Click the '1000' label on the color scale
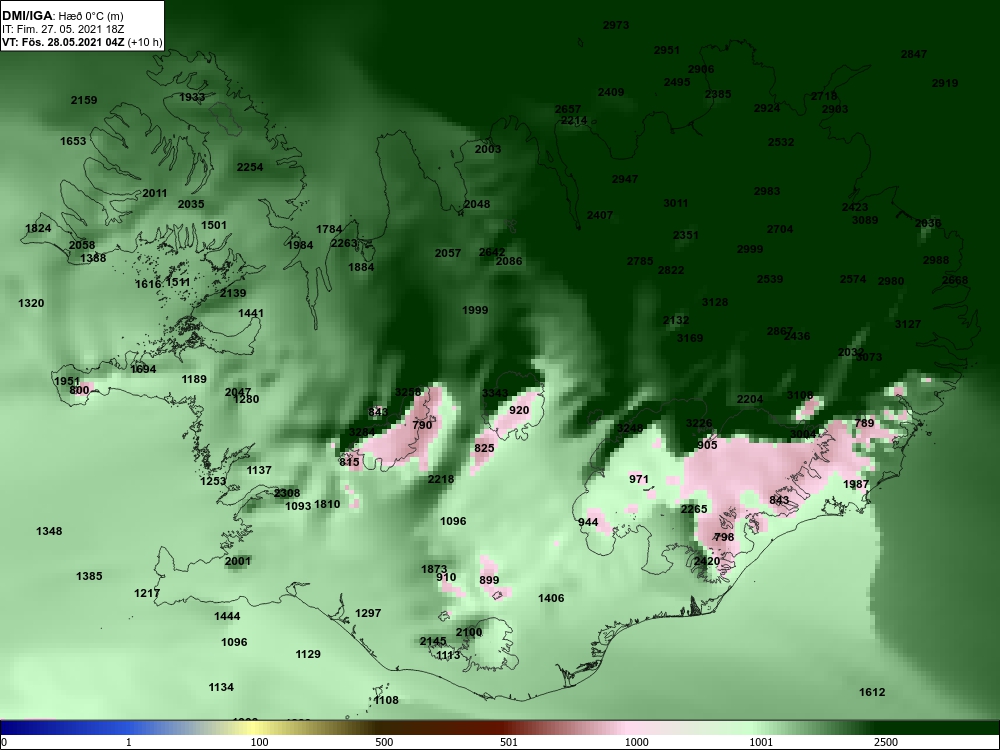Viewport: 1000px width, 750px height. 636,742
